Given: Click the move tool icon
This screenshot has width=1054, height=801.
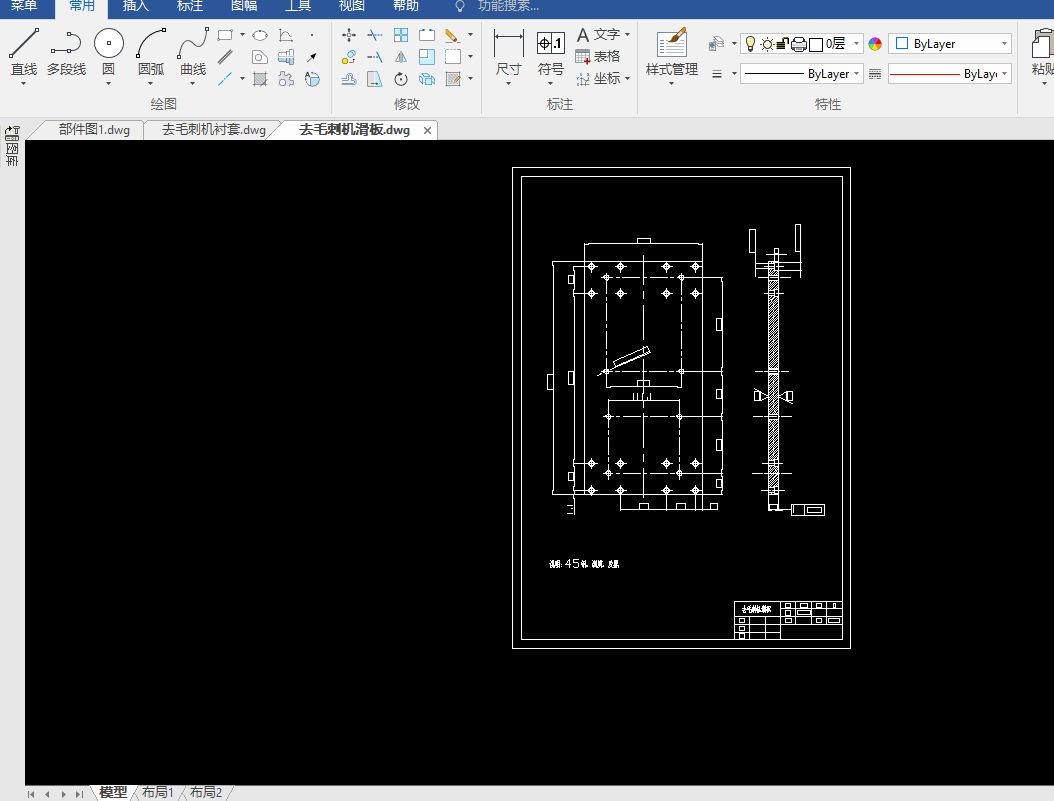Looking at the screenshot, I should (349, 35).
